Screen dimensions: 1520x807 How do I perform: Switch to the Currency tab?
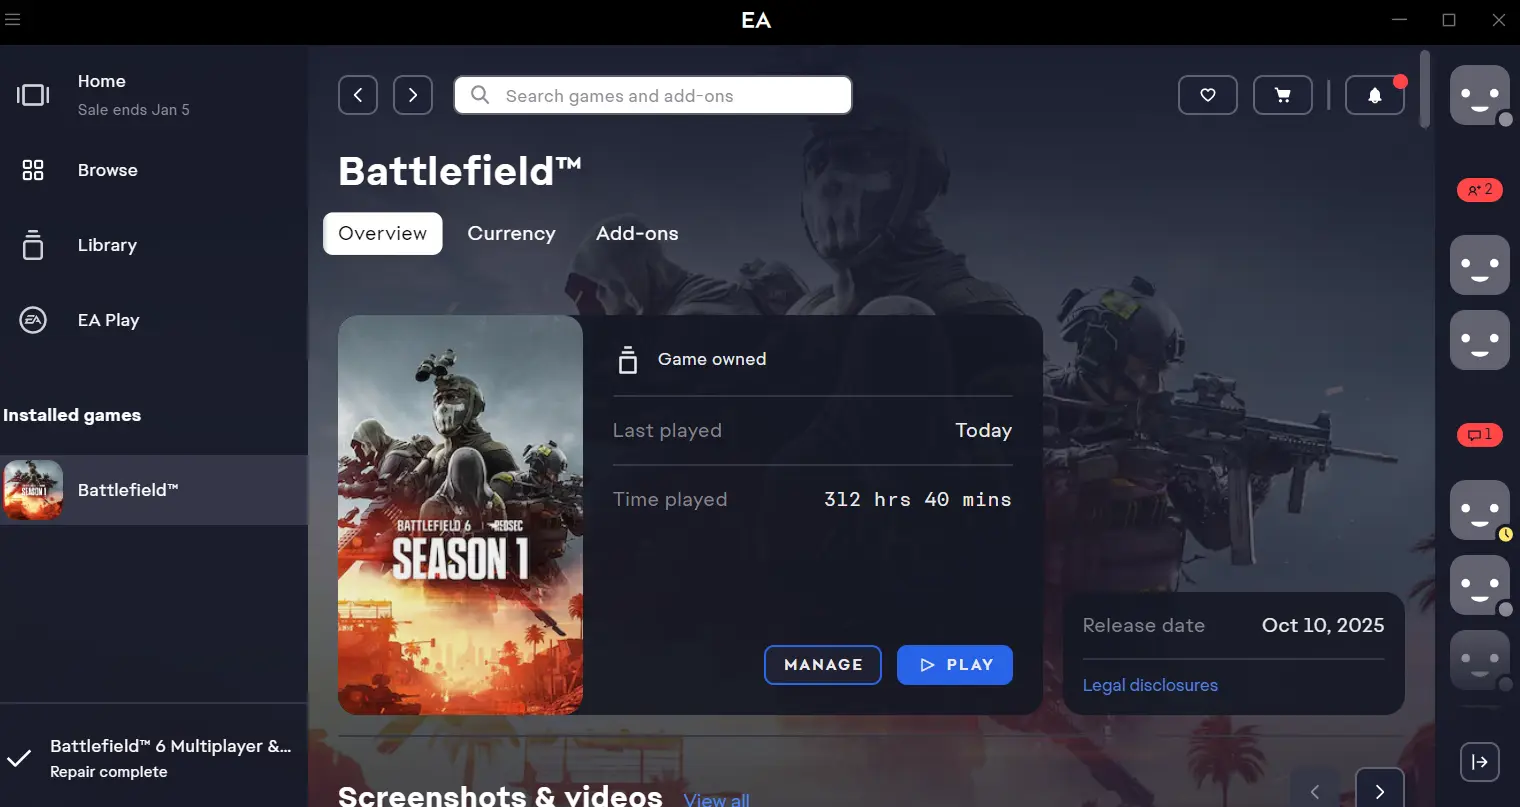click(x=511, y=233)
